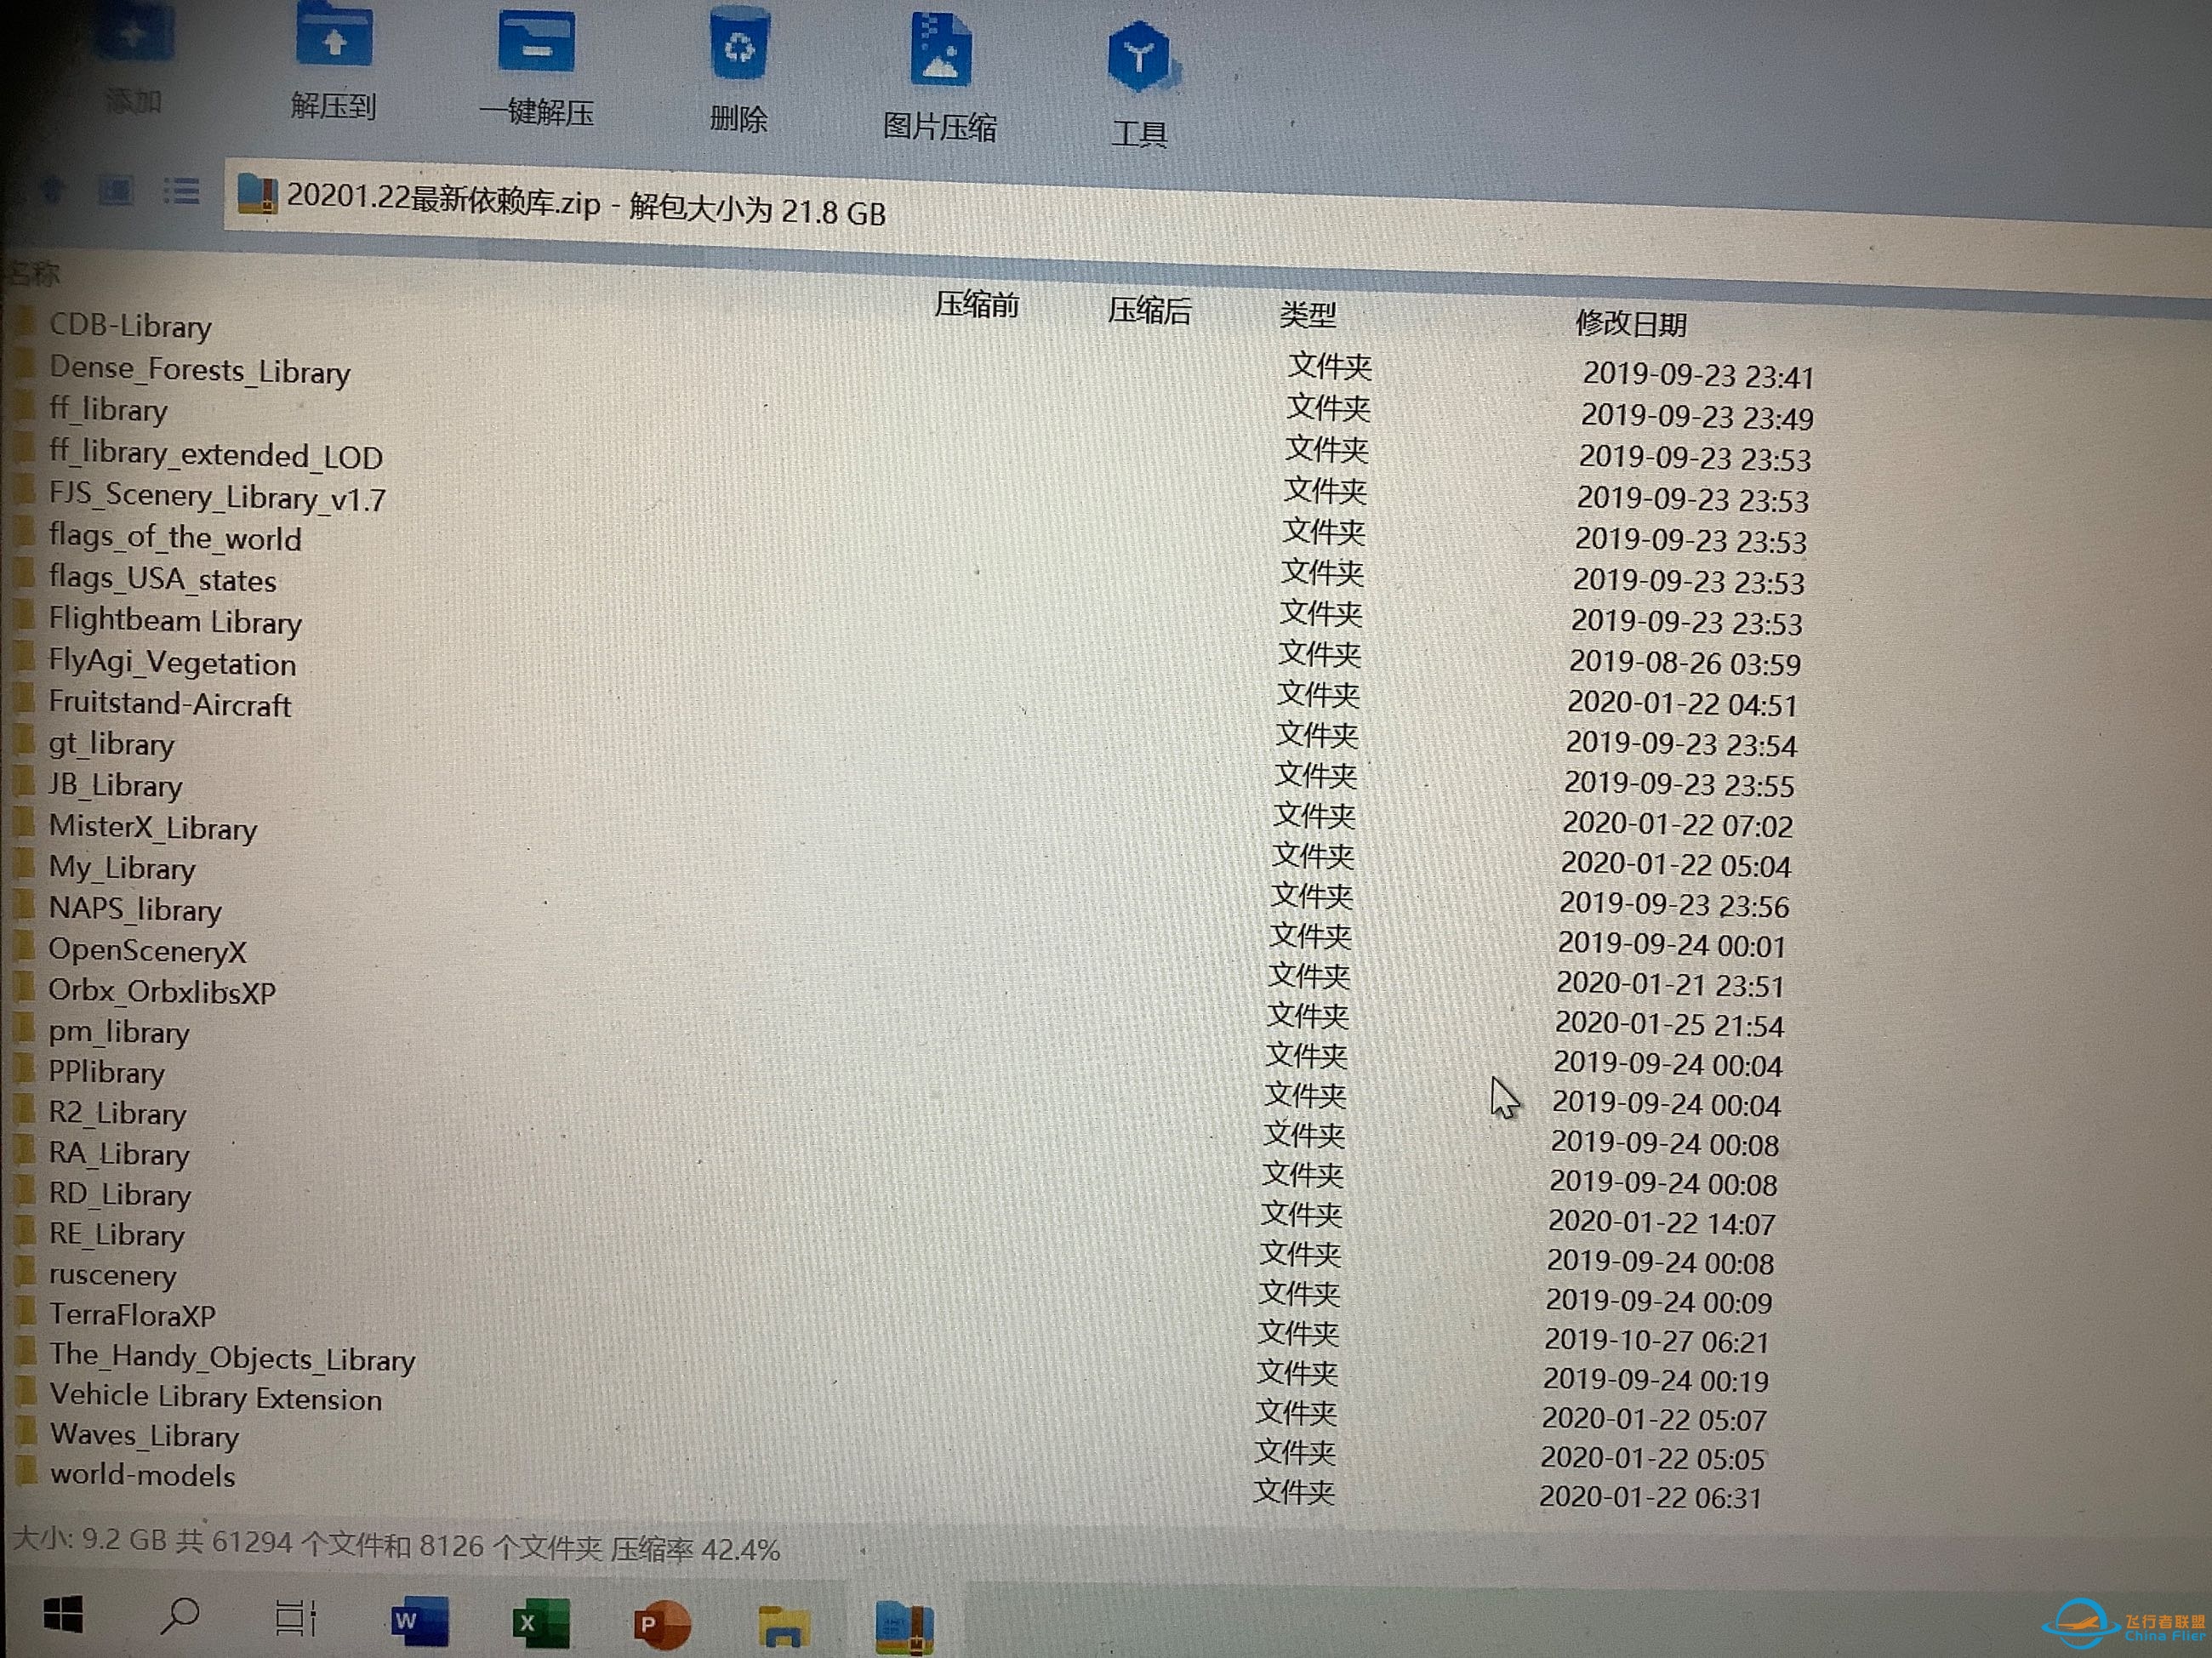Select the R2_Library folder
This screenshot has width=2212, height=1658.
tap(117, 1113)
